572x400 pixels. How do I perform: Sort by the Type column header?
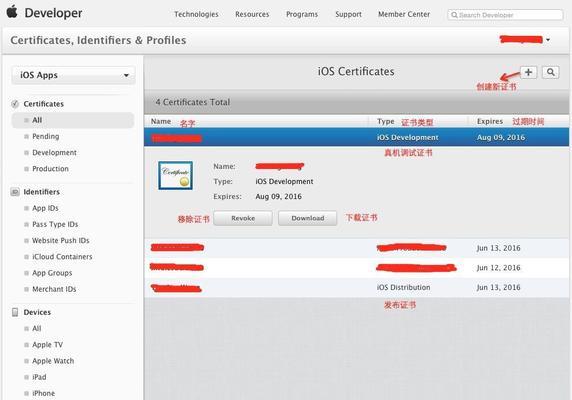click(386, 121)
